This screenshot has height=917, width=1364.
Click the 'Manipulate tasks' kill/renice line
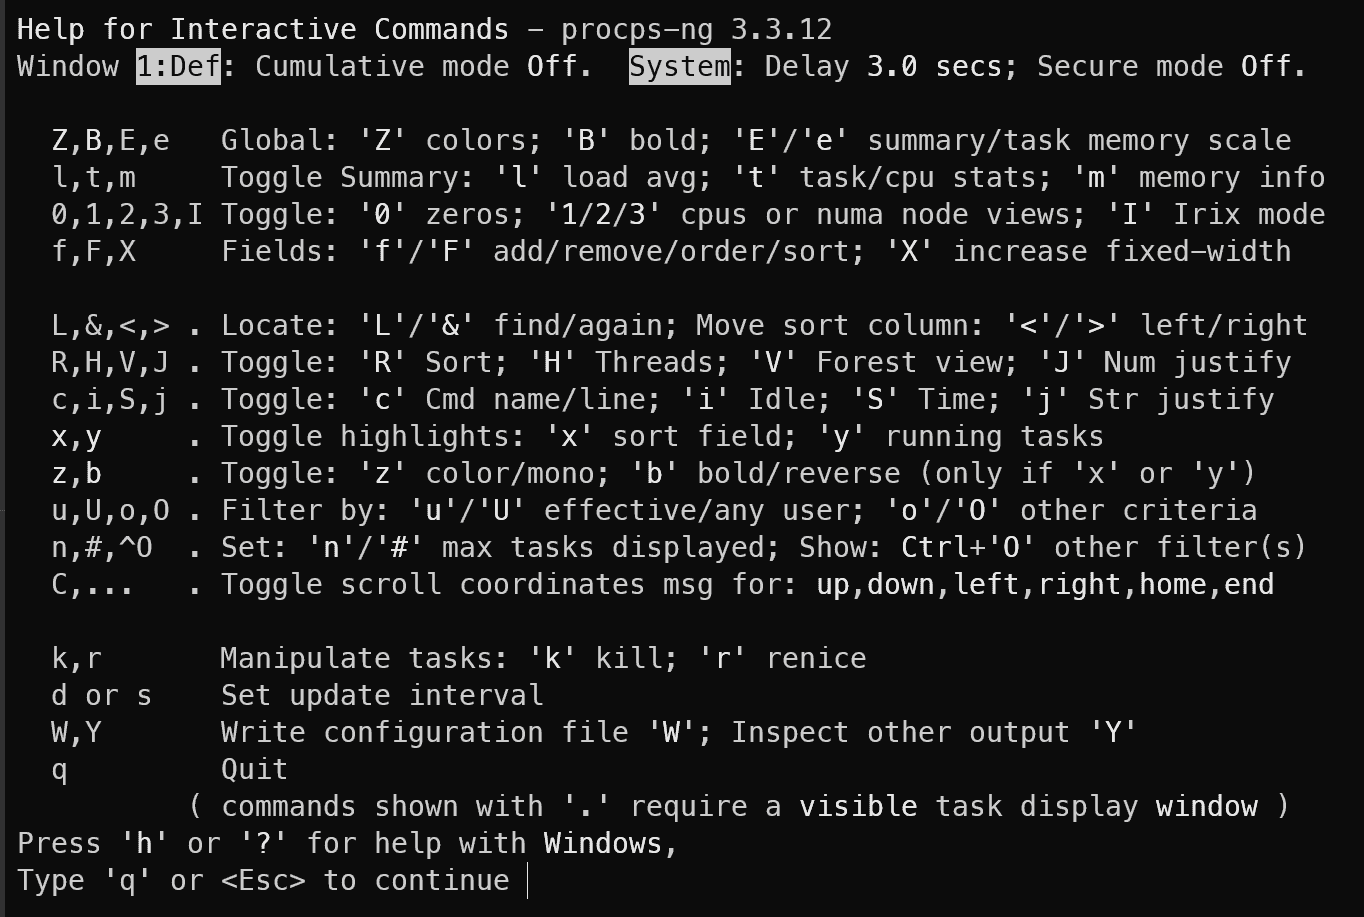(x=543, y=659)
